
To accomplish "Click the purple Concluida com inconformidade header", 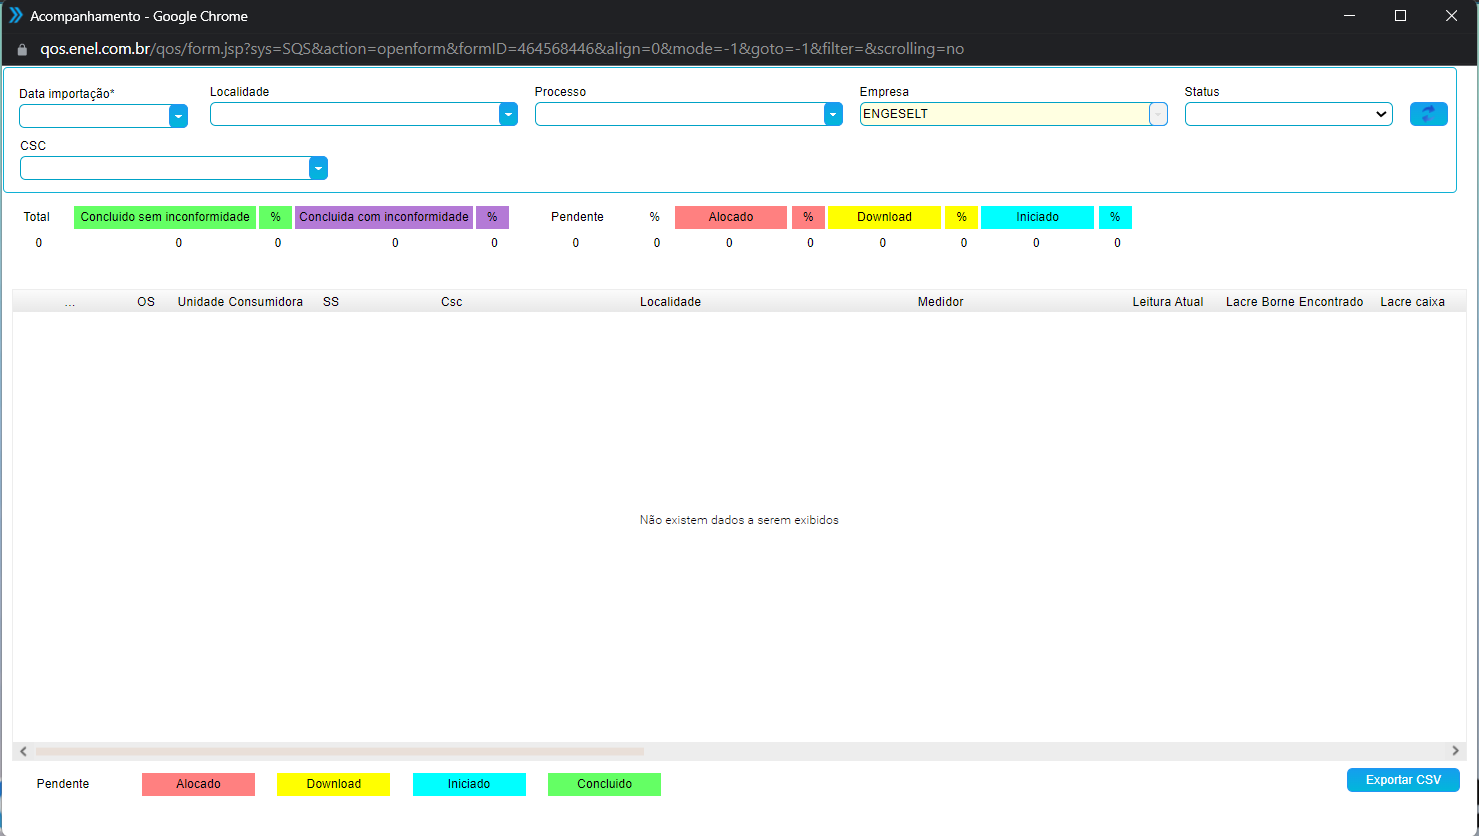I will 383,217.
